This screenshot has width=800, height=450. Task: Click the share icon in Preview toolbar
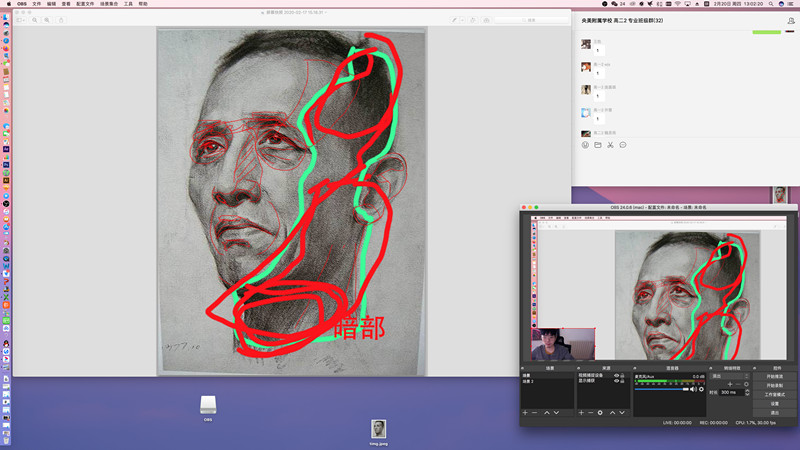(61, 20)
